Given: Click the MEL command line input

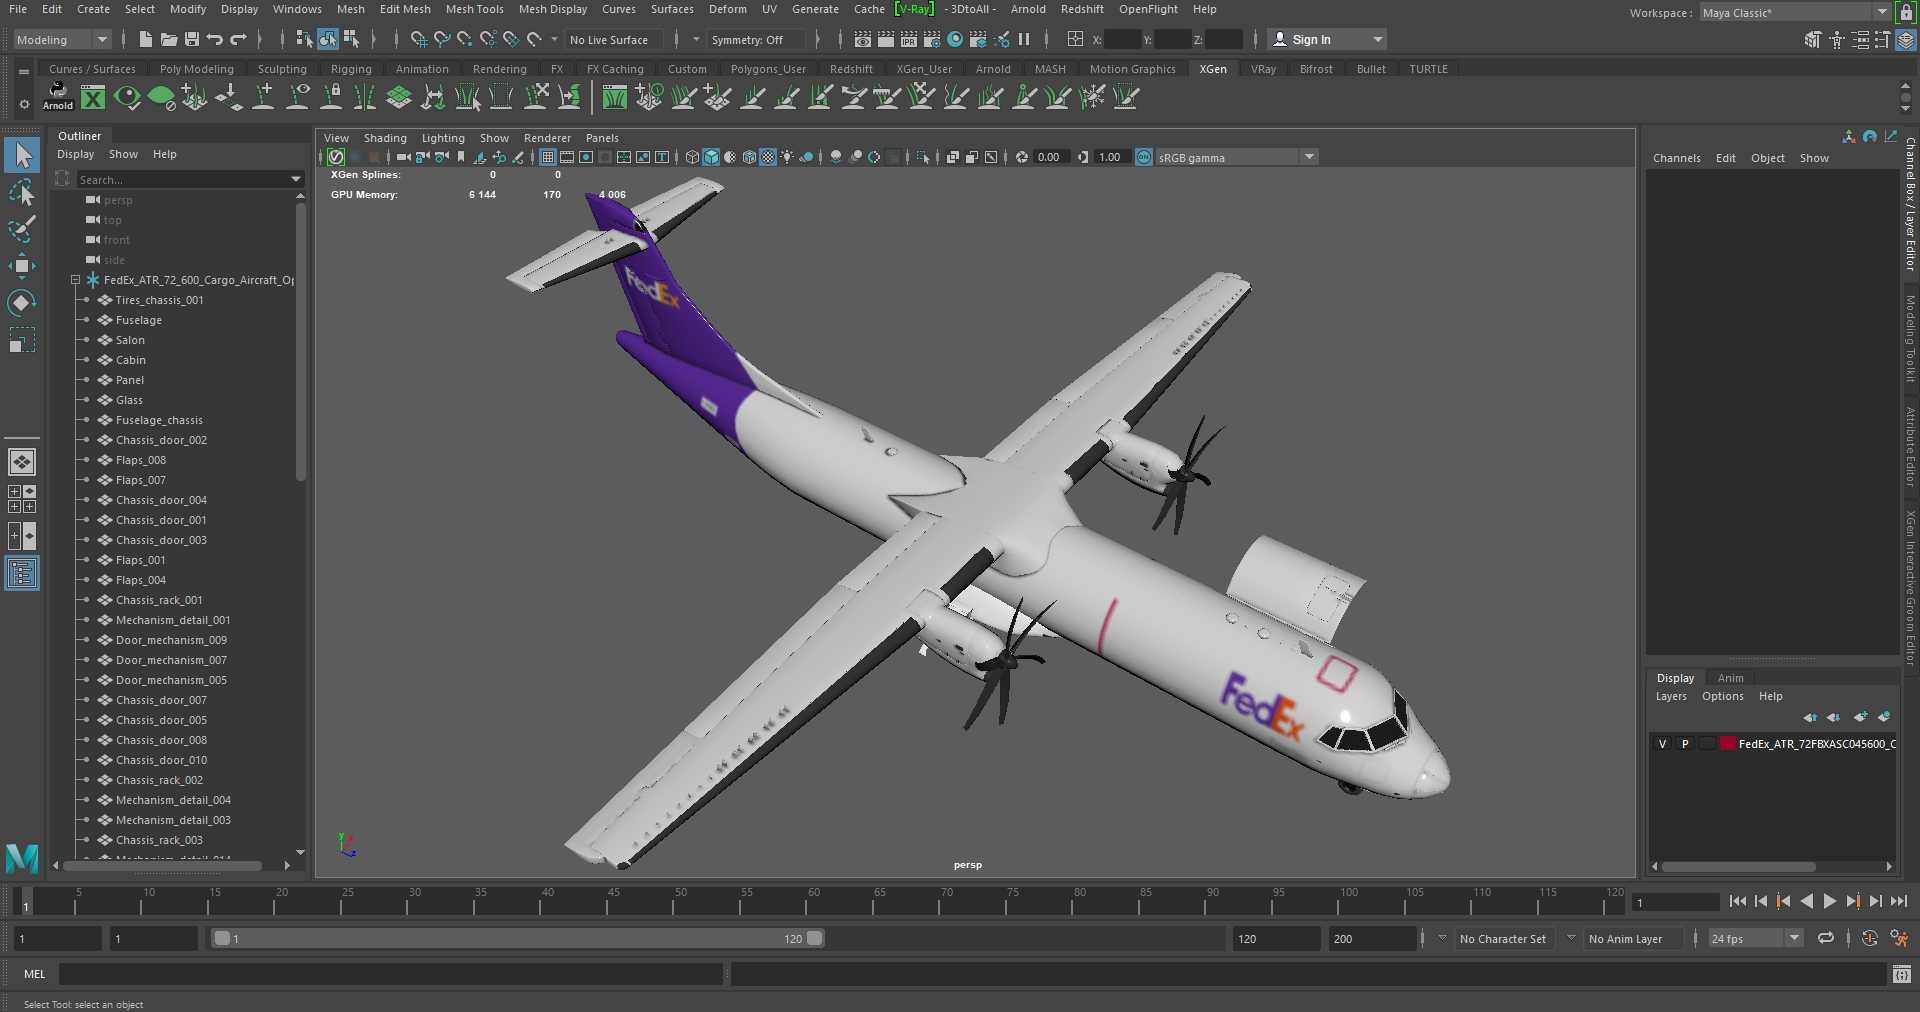Looking at the screenshot, I should point(391,974).
